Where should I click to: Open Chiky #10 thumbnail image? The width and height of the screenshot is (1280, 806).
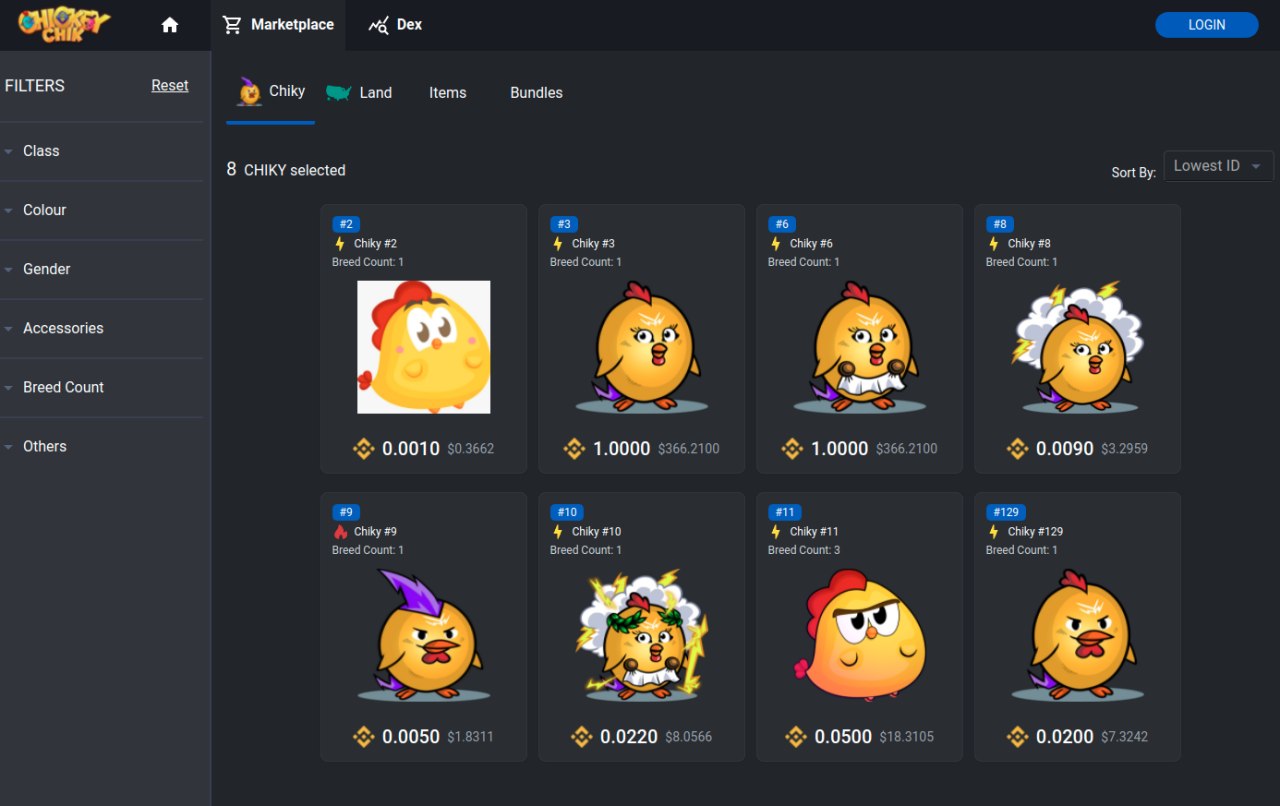642,634
